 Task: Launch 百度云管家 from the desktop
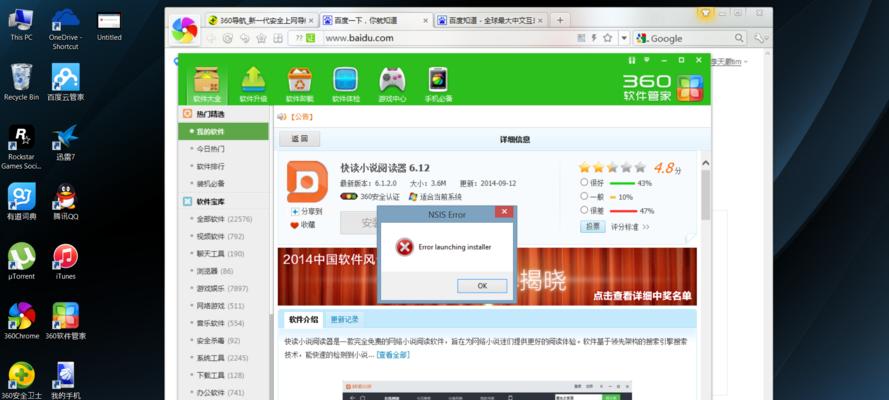click(x=65, y=82)
